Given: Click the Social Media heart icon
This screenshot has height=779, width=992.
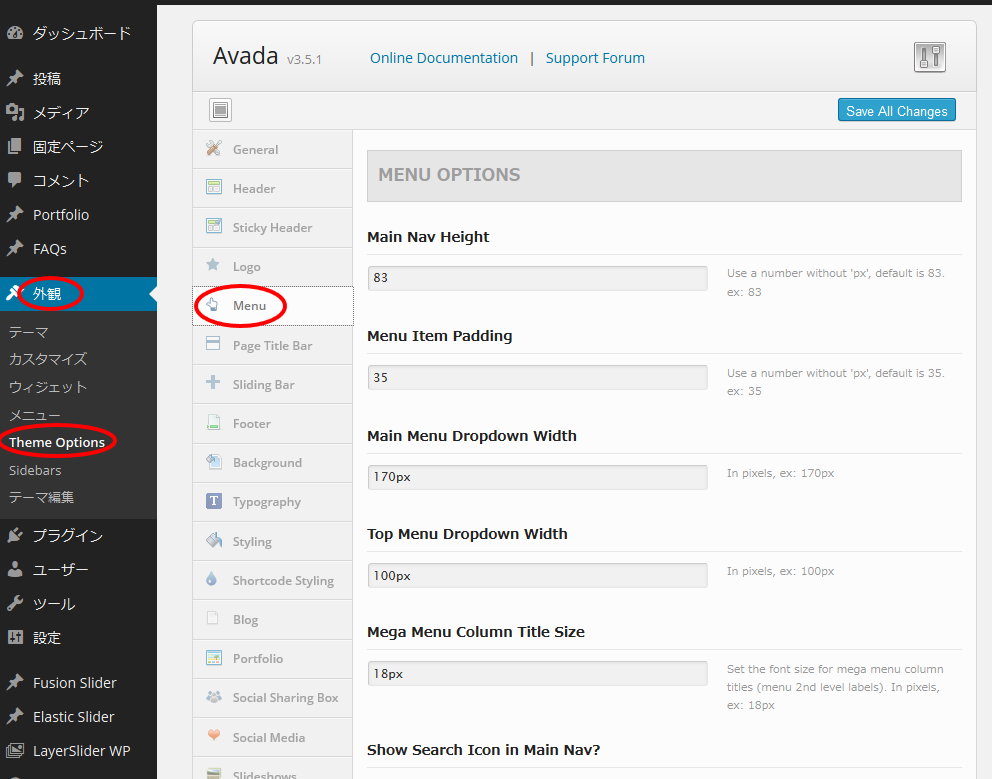Looking at the screenshot, I should [x=213, y=736].
